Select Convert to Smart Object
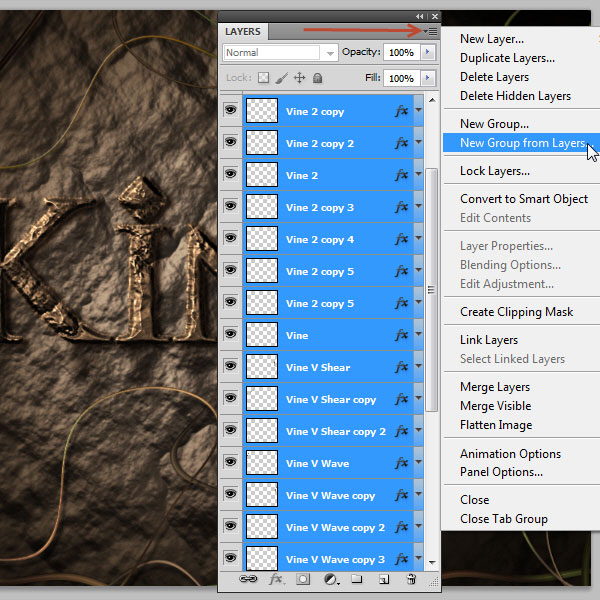600x600 pixels. (x=524, y=199)
